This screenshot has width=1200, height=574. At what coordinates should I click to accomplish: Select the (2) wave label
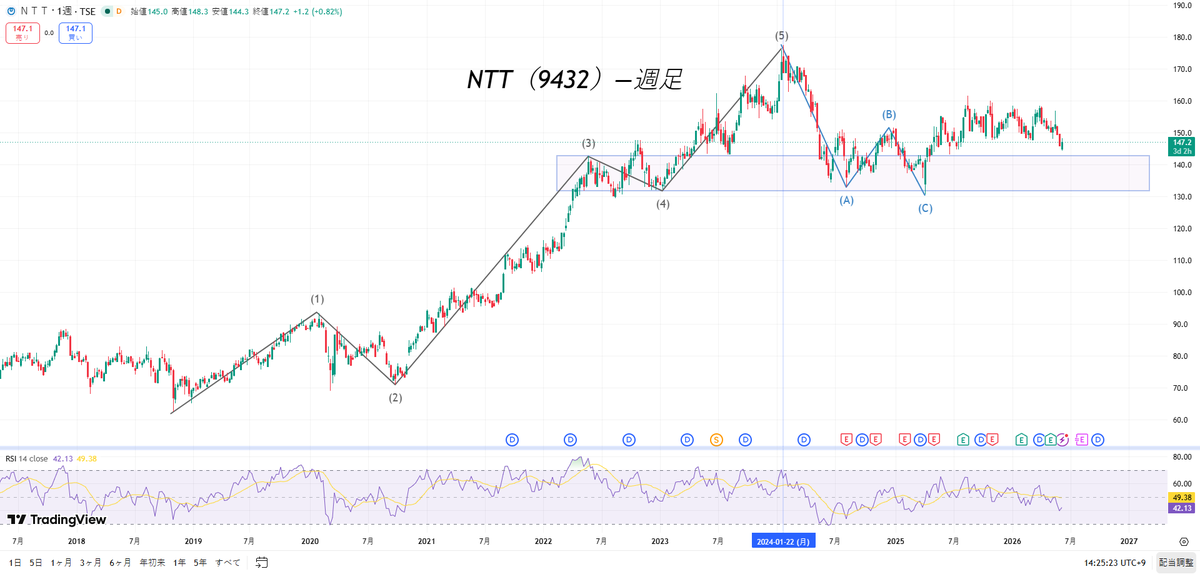pyautogui.click(x=396, y=397)
